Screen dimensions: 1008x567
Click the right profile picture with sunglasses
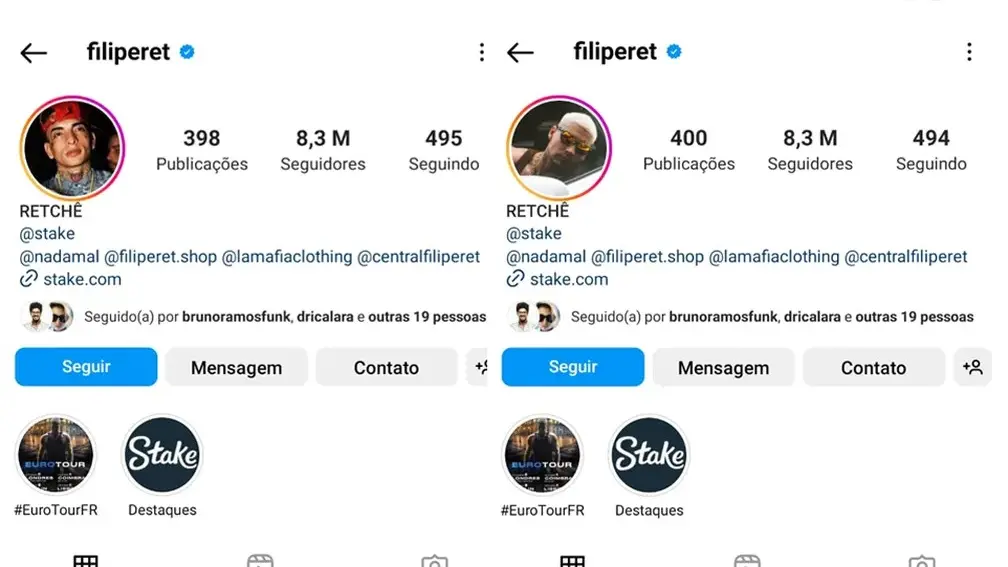pyautogui.click(x=559, y=148)
